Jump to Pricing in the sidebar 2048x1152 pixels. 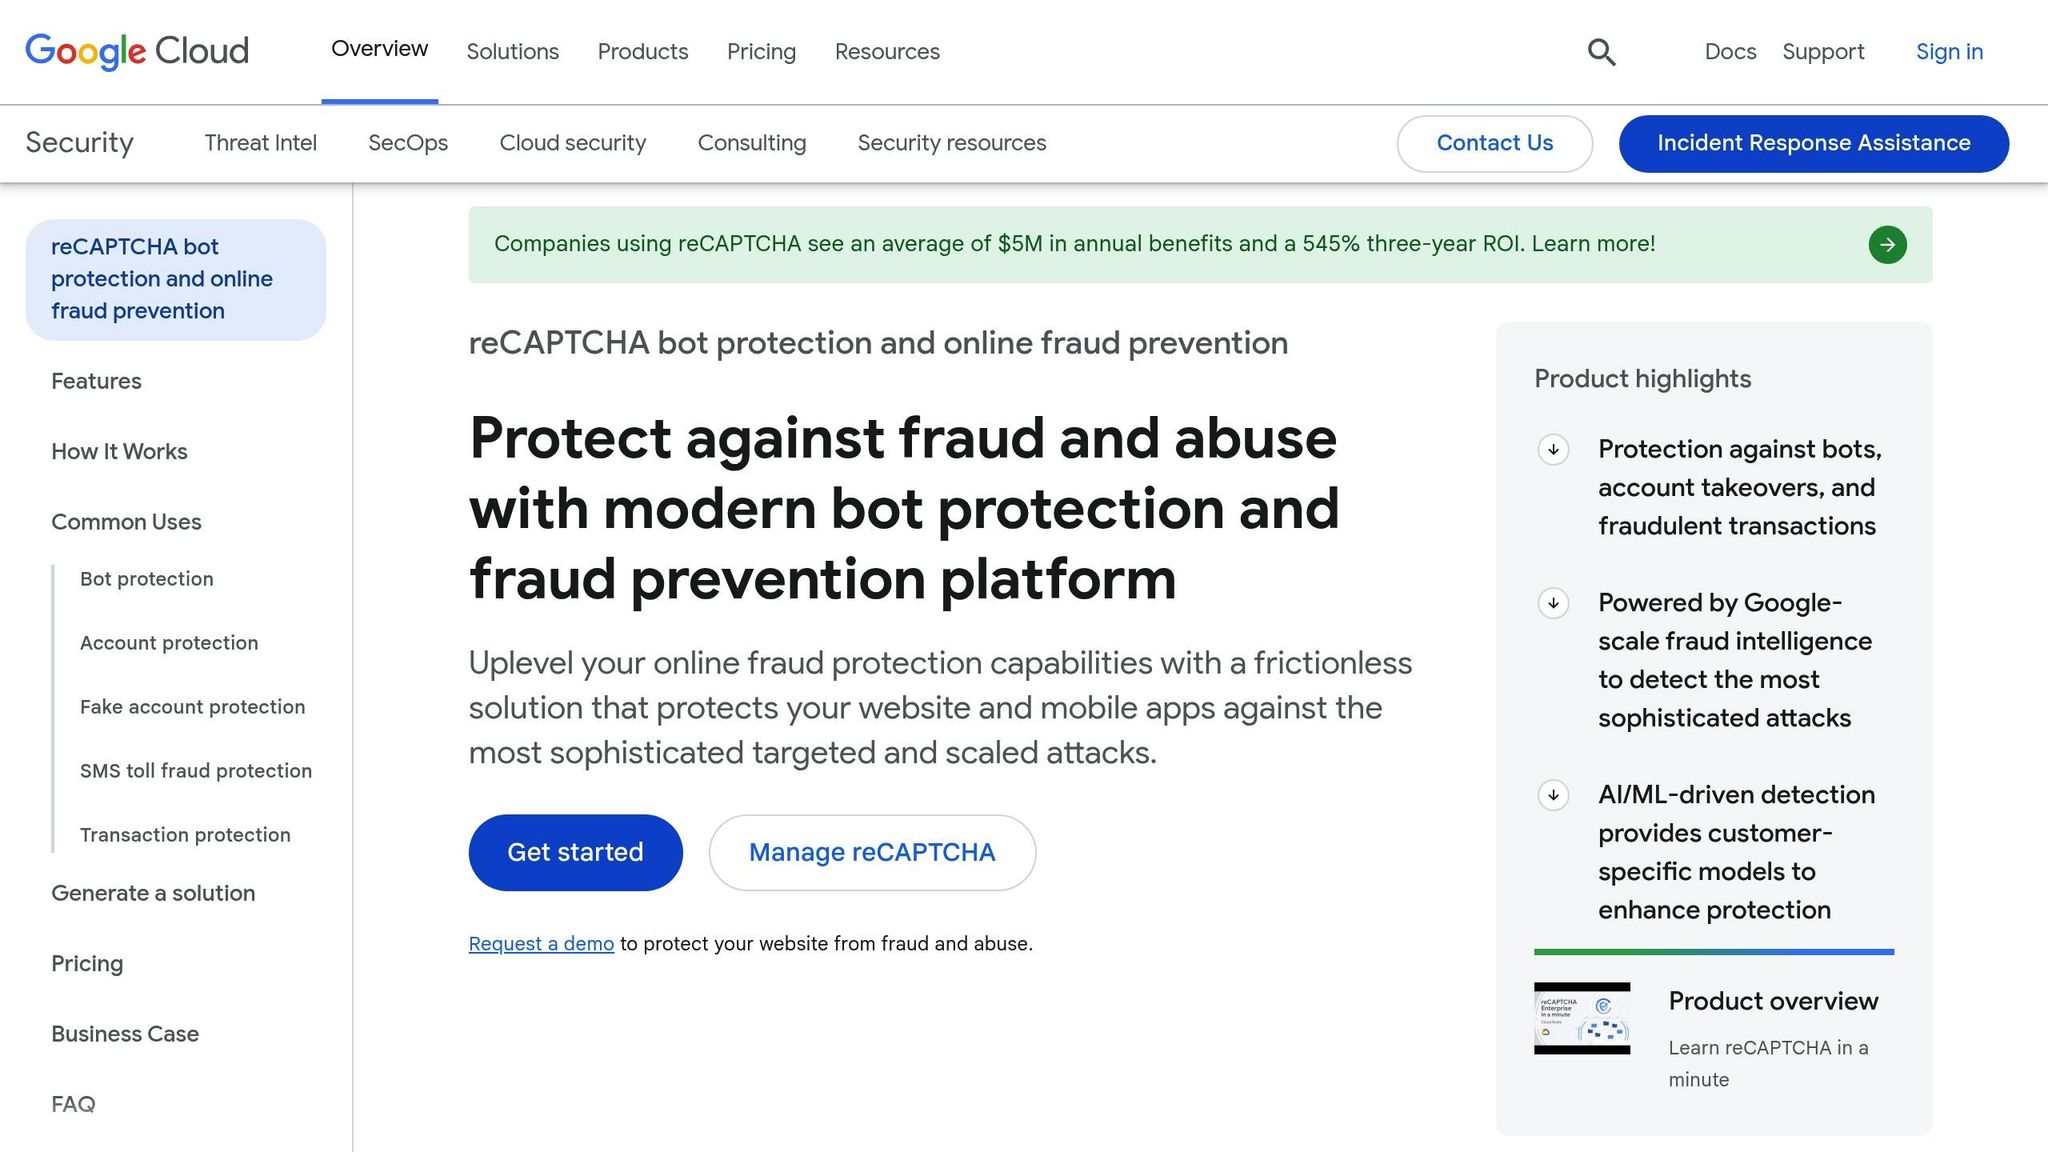[87, 964]
